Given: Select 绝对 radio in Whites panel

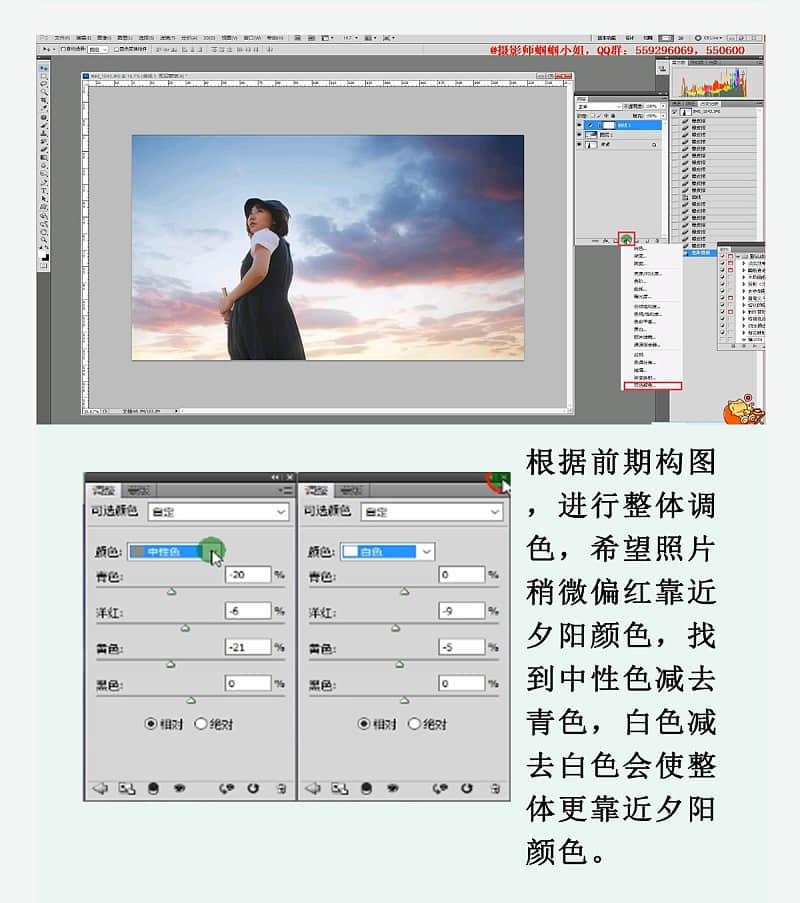Looking at the screenshot, I should [414, 724].
